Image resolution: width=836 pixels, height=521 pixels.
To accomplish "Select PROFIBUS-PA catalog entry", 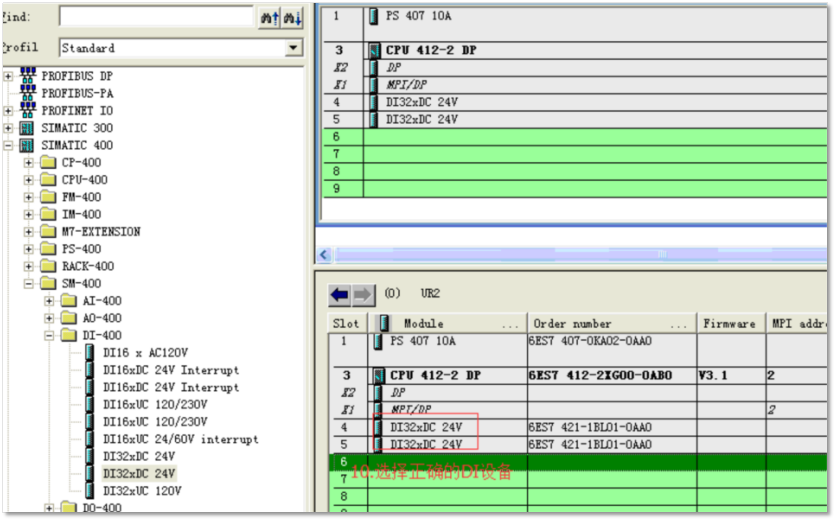I will [x=77, y=93].
